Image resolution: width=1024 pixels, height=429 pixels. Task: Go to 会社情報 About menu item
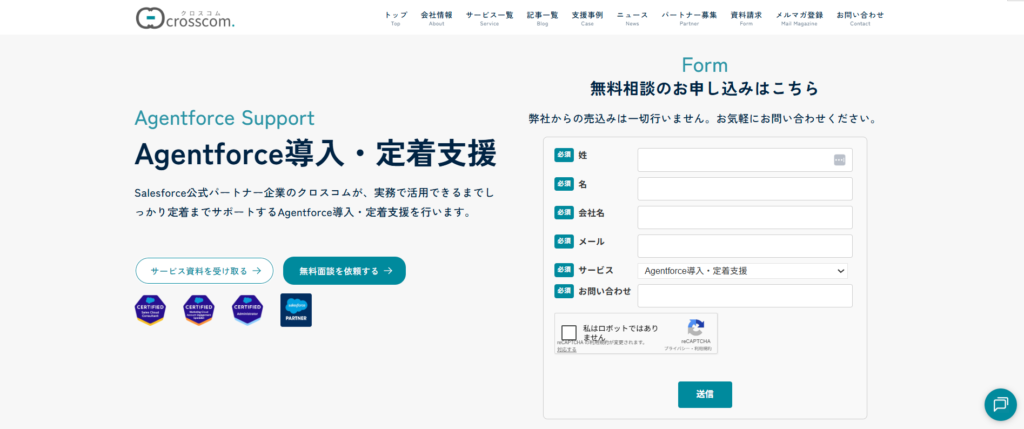[x=436, y=18]
